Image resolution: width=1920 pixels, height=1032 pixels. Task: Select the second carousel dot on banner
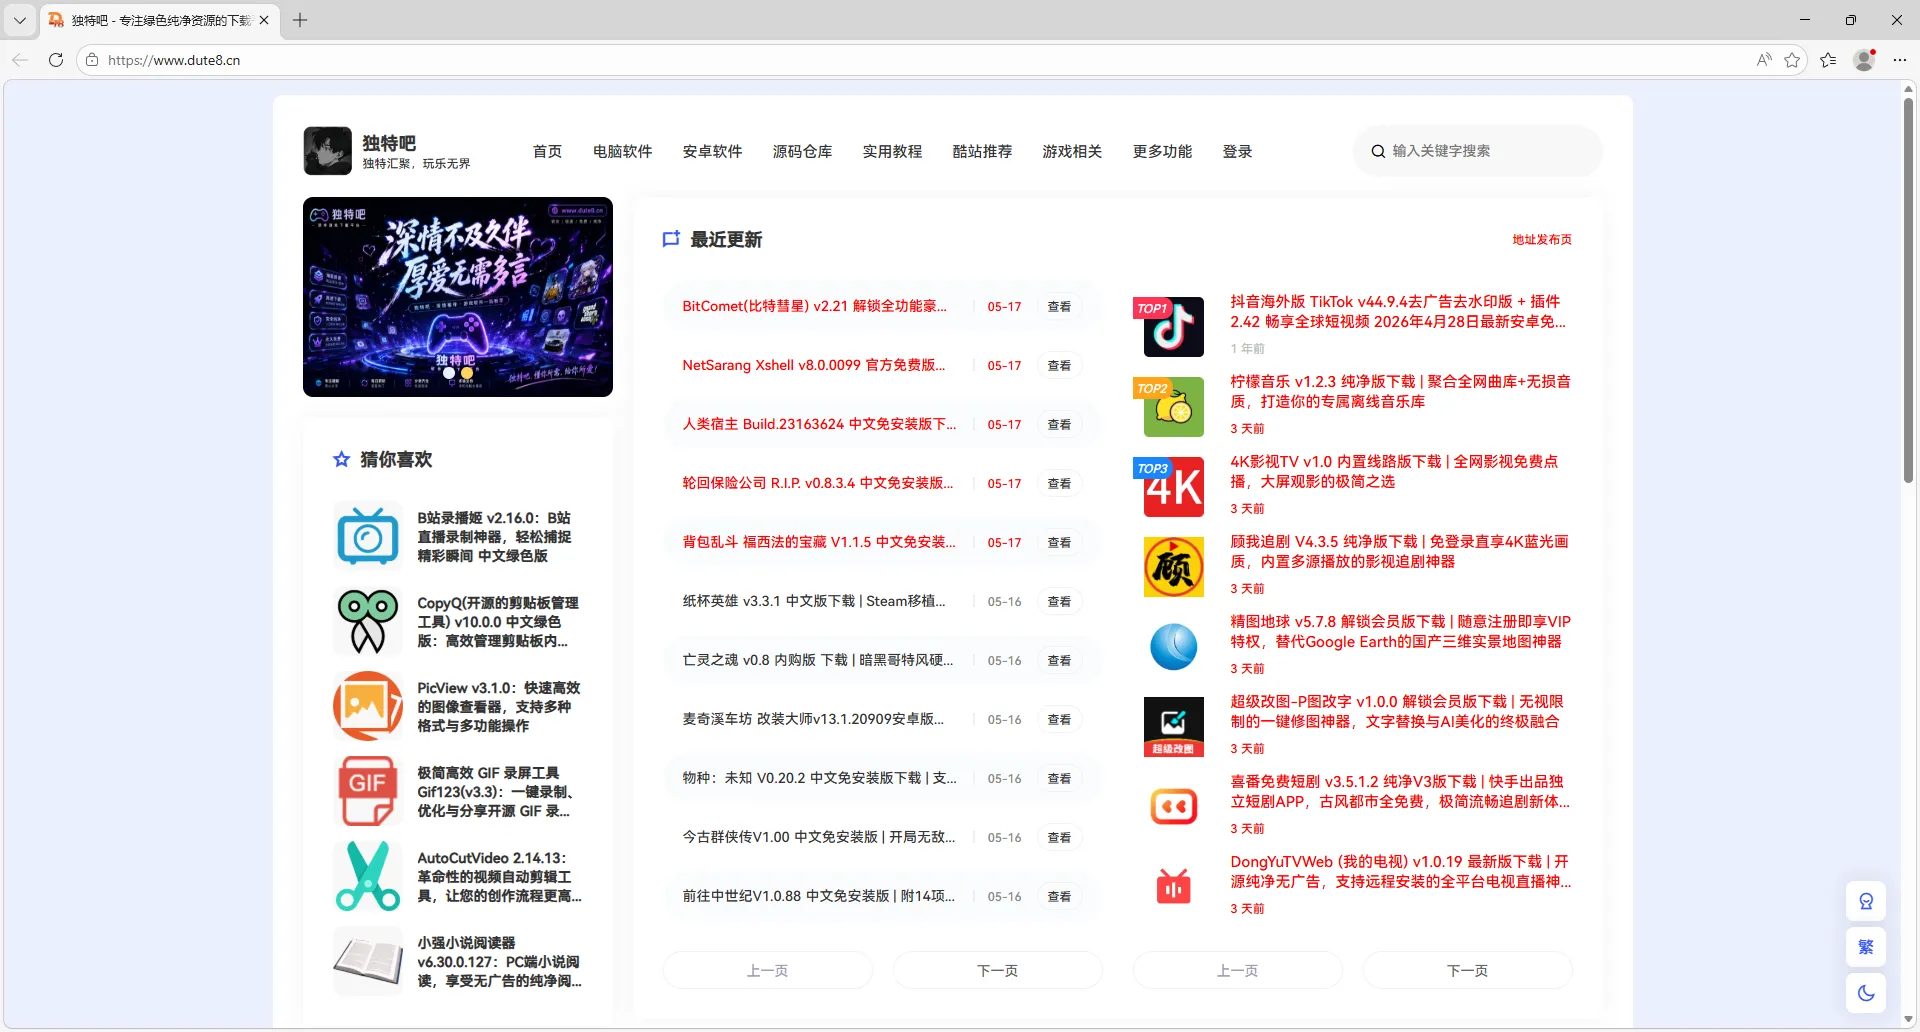click(x=466, y=373)
